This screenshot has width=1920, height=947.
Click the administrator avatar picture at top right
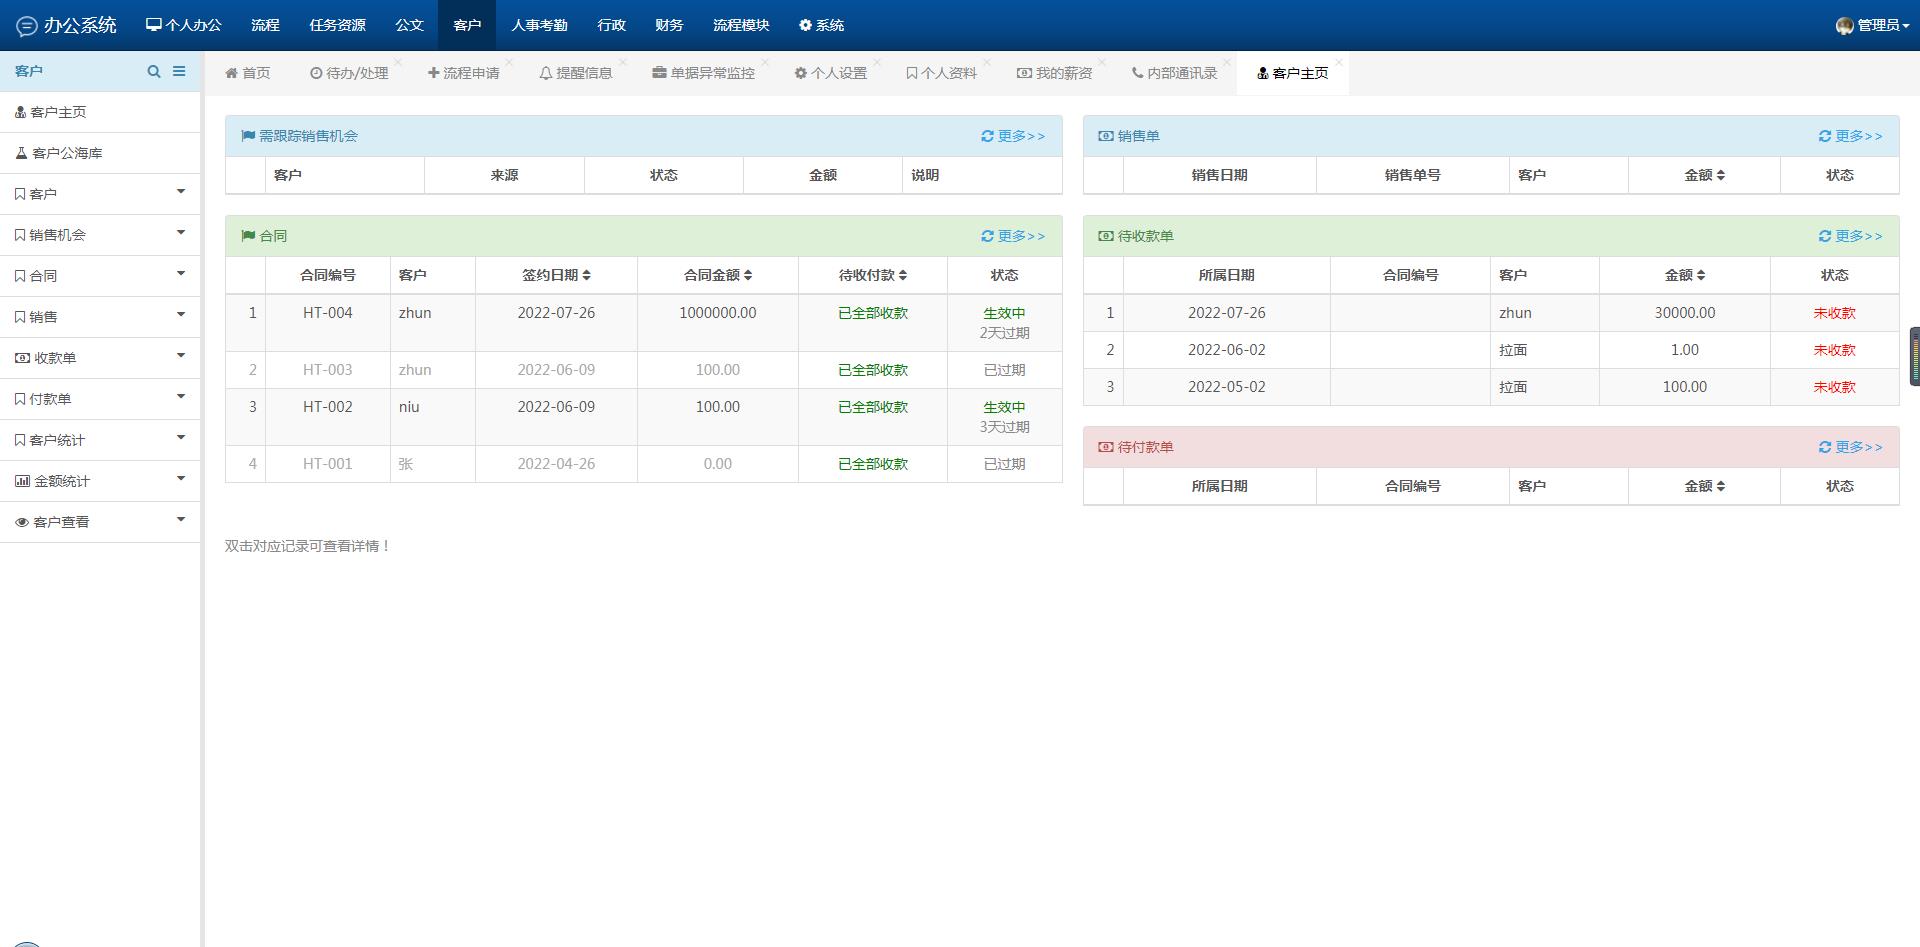tap(1843, 25)
